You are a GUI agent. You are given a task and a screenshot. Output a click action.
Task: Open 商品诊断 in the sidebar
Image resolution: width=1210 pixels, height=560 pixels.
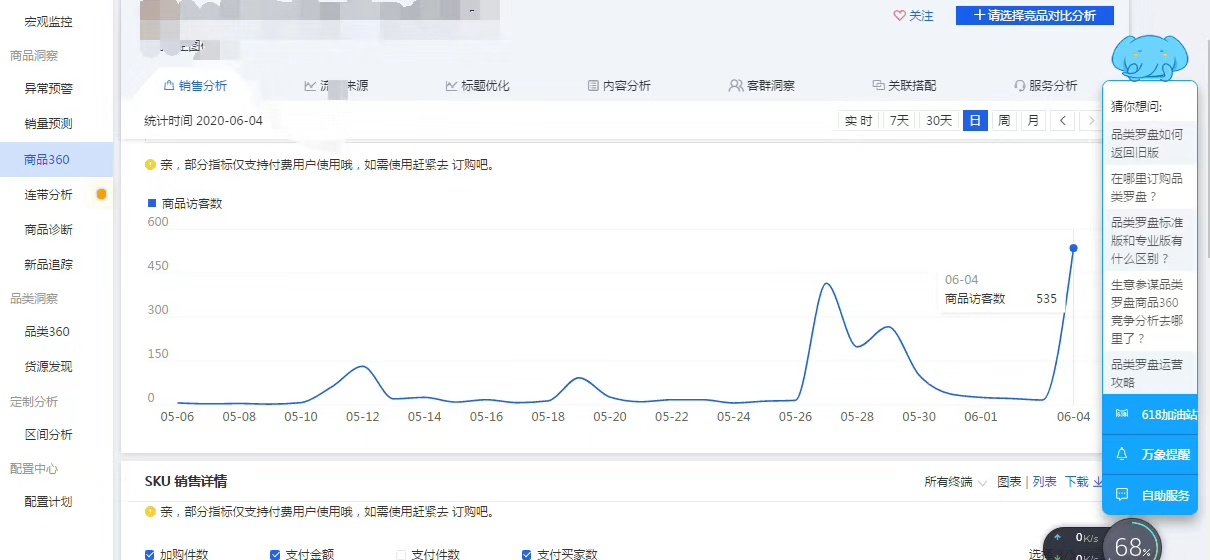pos(49,230)
